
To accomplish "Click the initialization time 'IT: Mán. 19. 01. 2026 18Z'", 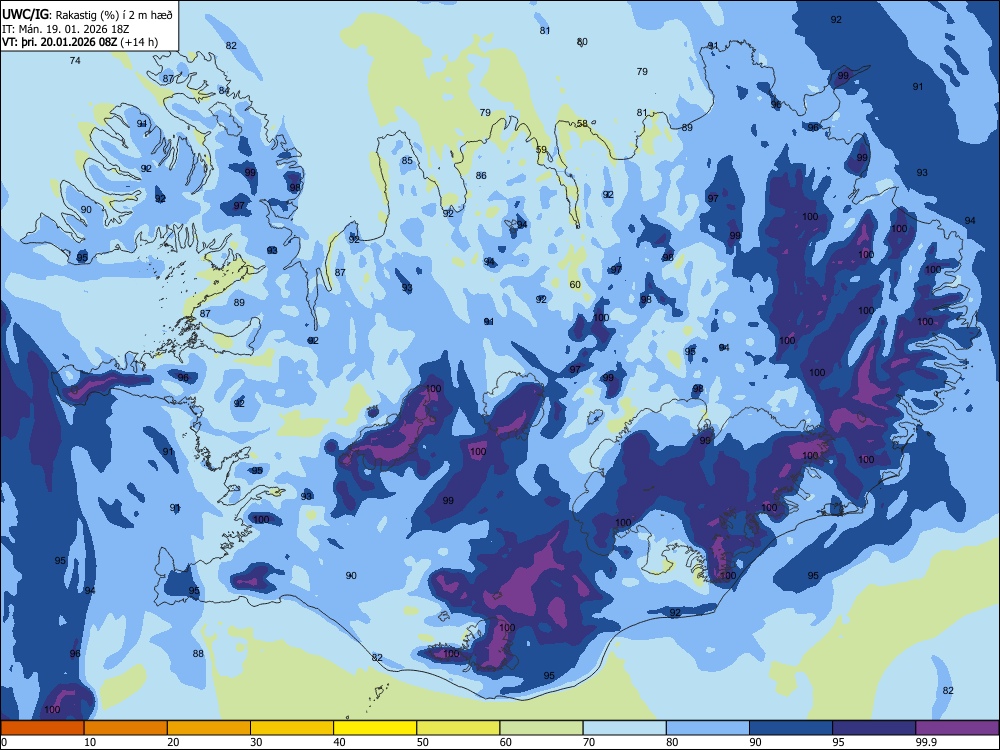I will point(66,29).
